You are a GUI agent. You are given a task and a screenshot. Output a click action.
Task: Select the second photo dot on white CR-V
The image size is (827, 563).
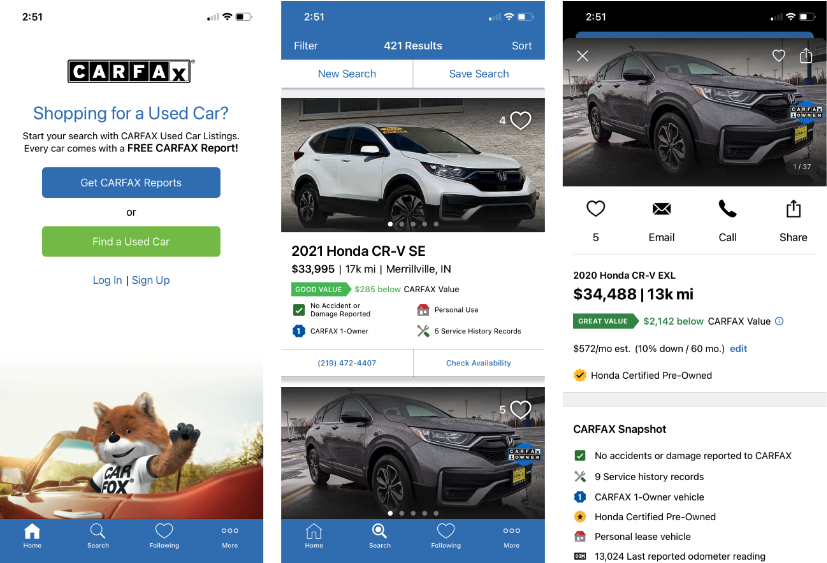(x=402, y=224)
